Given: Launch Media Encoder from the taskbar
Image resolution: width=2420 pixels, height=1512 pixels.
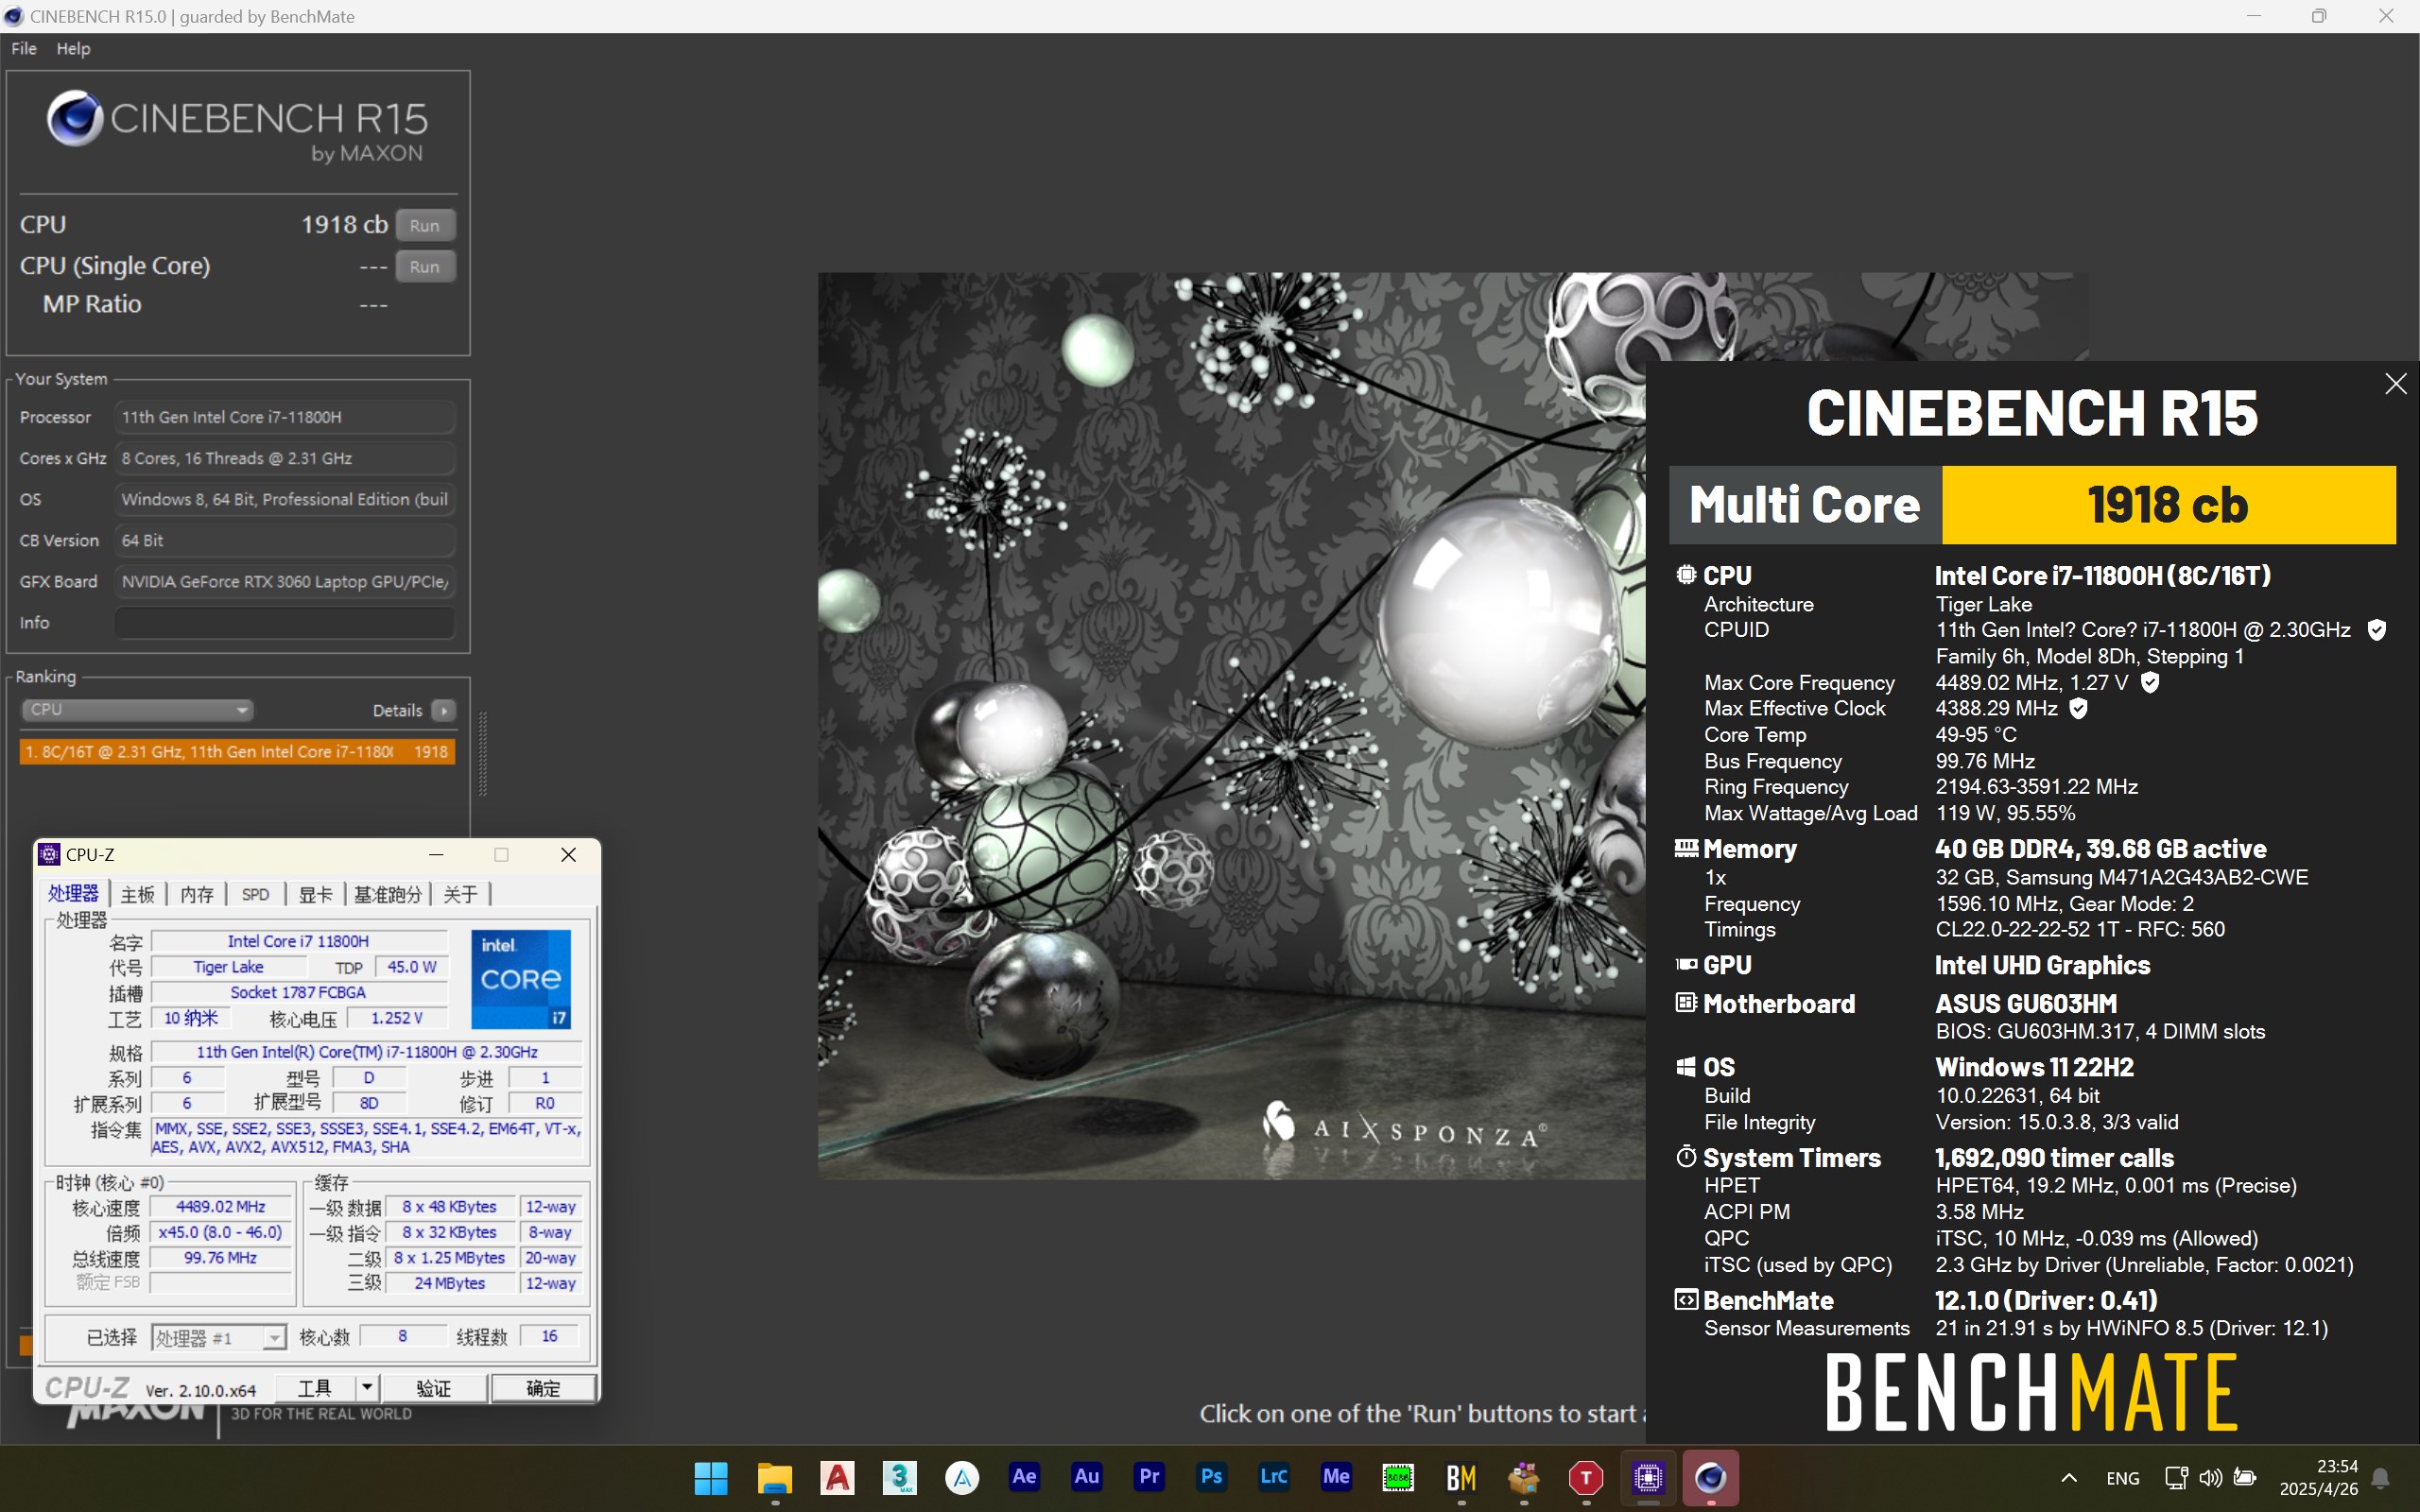Looking at the screenshot, I should pos(1336,1477).
